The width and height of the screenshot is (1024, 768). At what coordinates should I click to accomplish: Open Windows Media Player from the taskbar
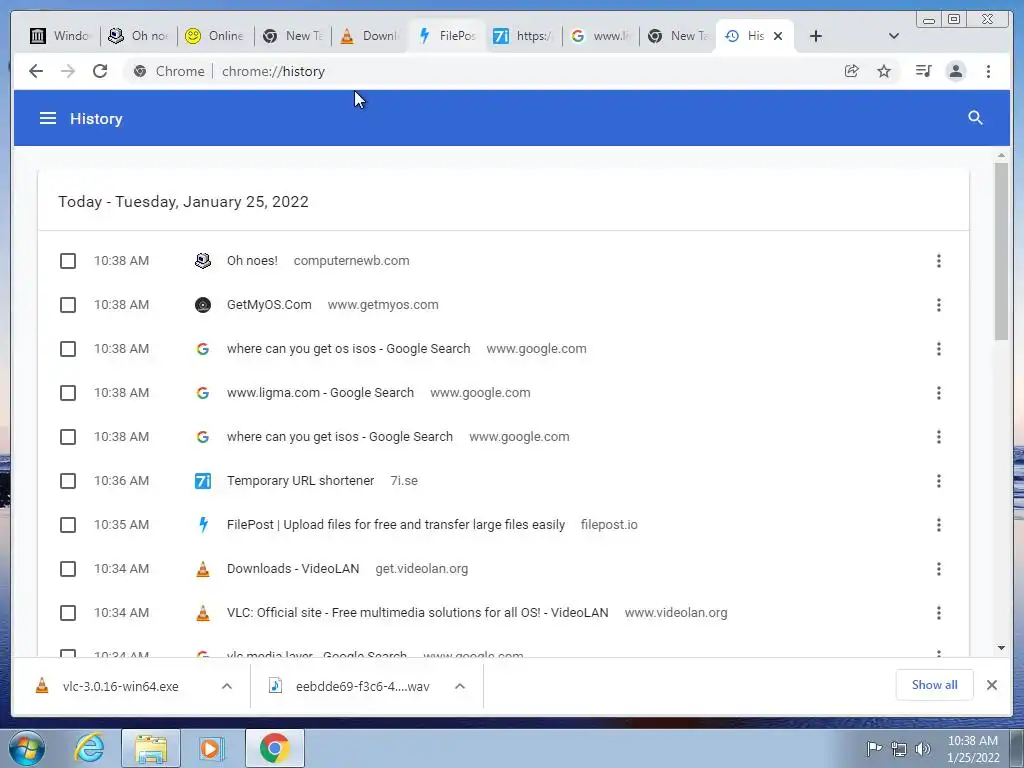point(211,748)
